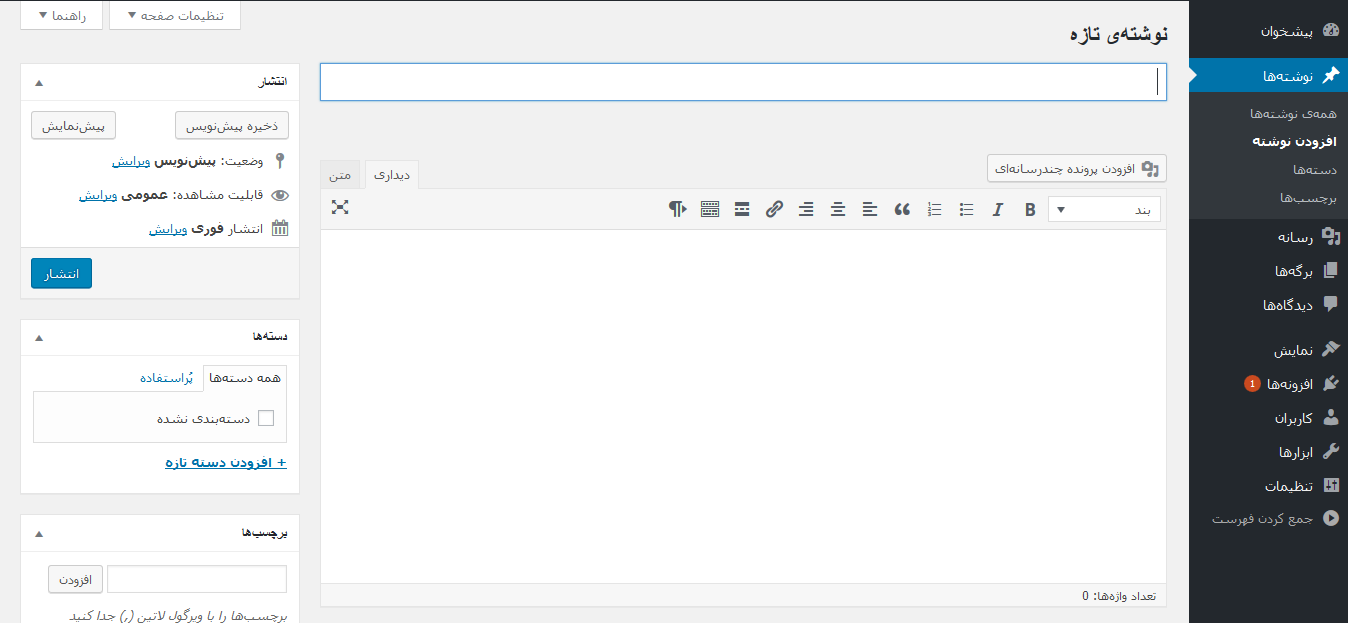Enter fullscreen distraction-free writing mode
This screenshot has width=1348, height=623.
tap(340, 207)
